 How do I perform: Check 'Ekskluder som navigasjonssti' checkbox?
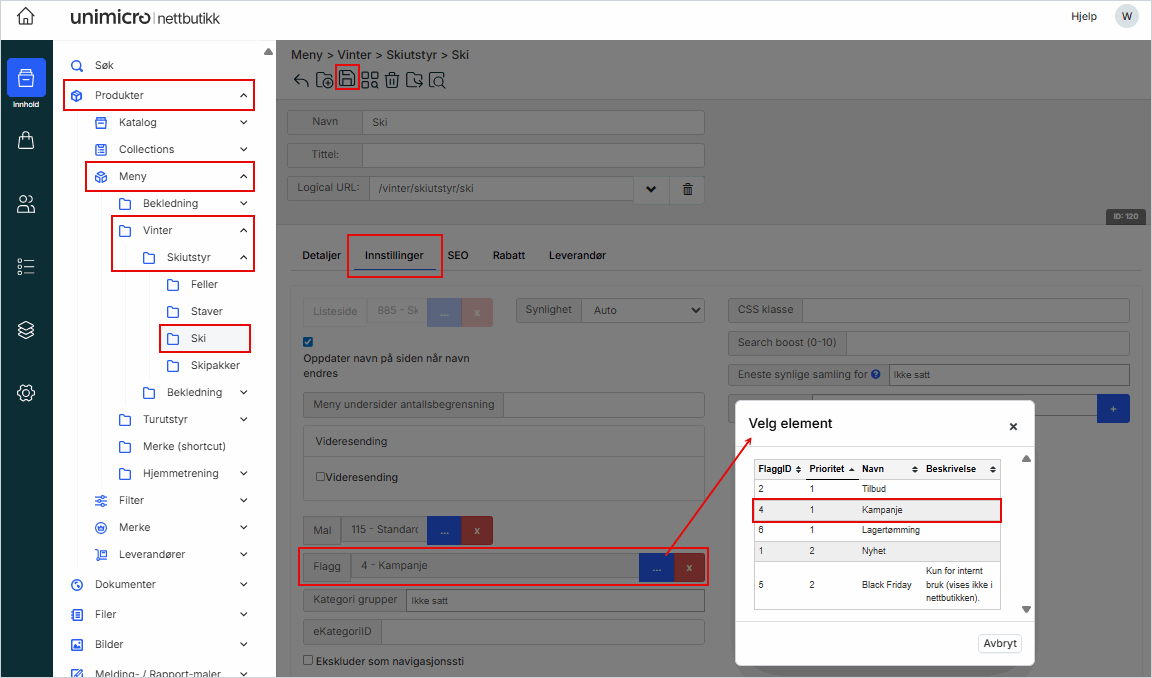(308, 660)
